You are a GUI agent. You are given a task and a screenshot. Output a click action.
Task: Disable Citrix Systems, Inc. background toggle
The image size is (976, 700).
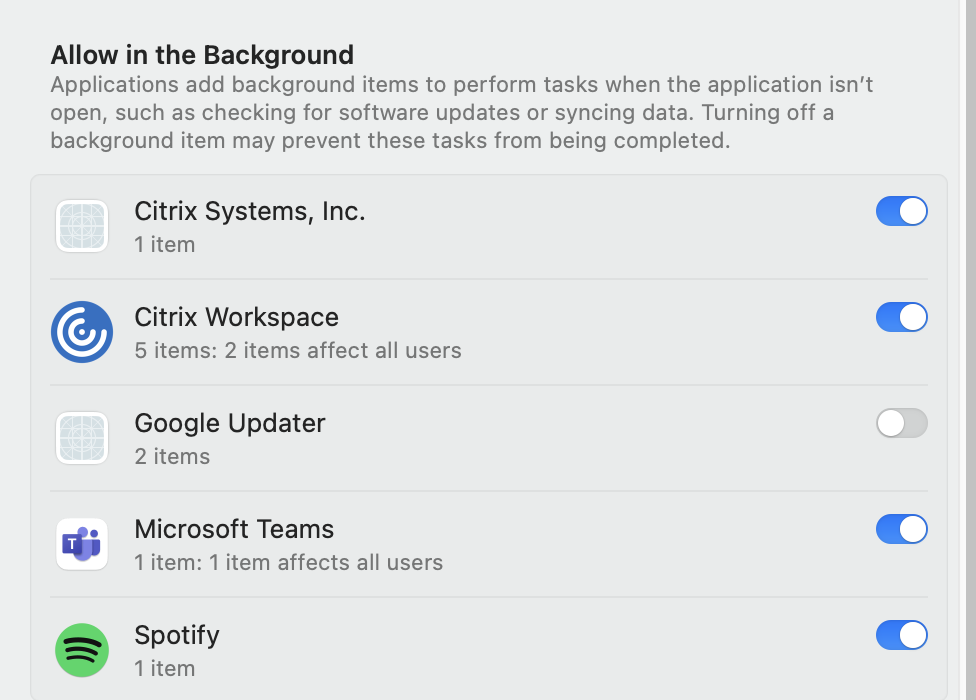(x=901, y=211)
